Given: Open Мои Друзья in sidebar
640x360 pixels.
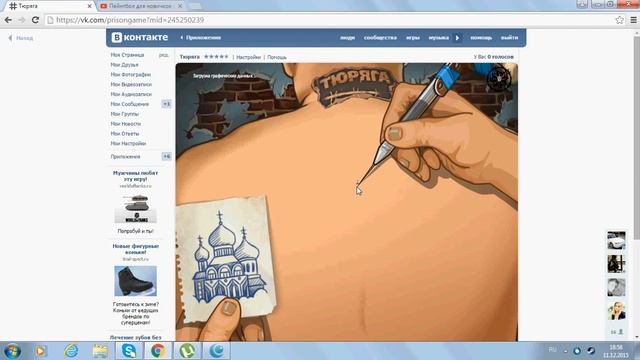Looking at the screenshot, I should [124, 64].
